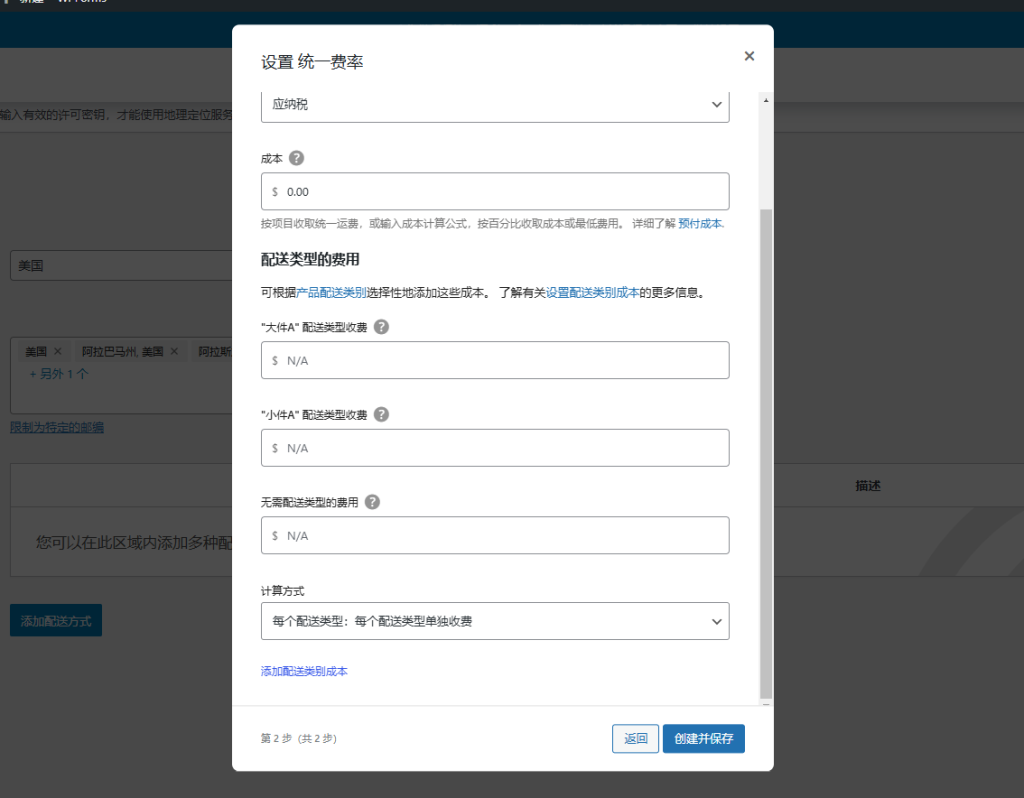The height and width of the screenshot is (798, 1024).
Task: Click the 创建并保存 button
Action: point(704,738)
